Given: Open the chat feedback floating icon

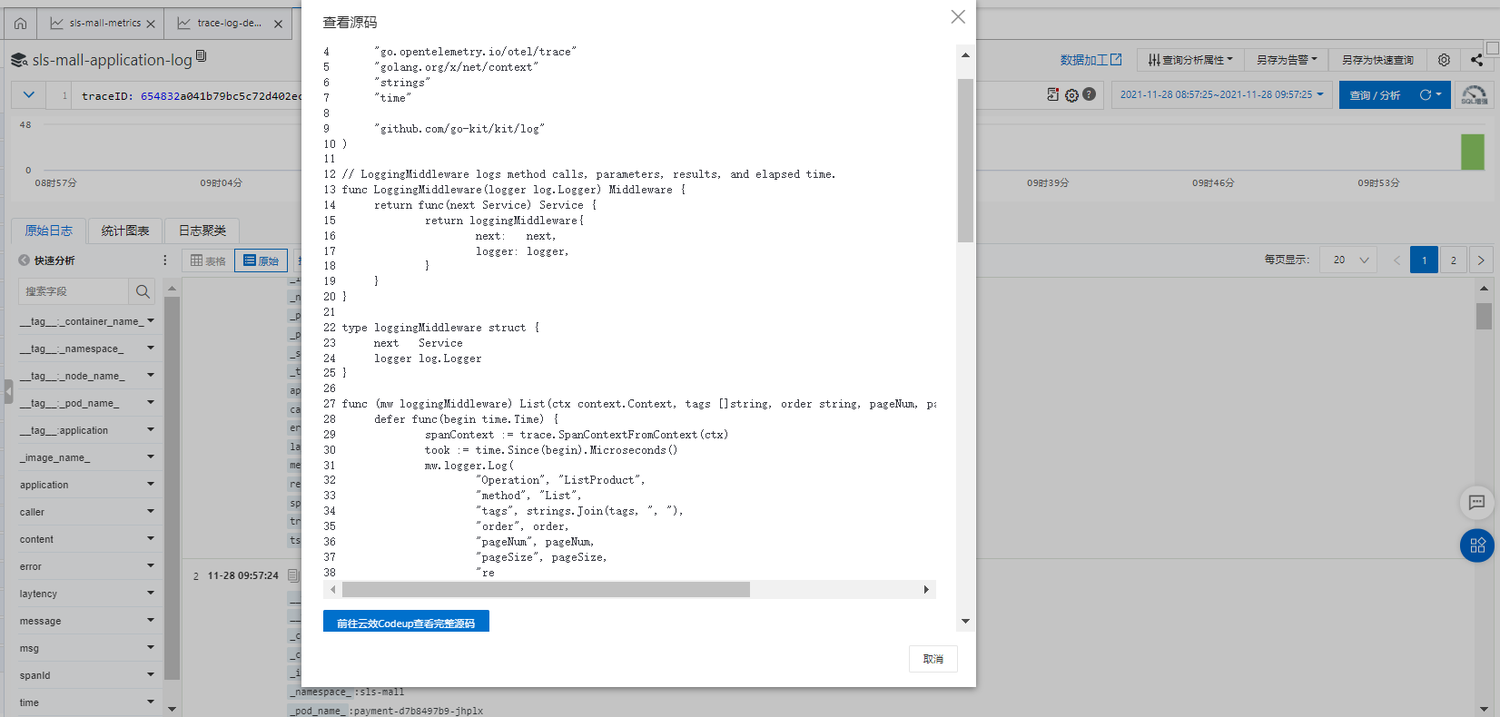Looking at the screenshot, I should (1477, 501).
